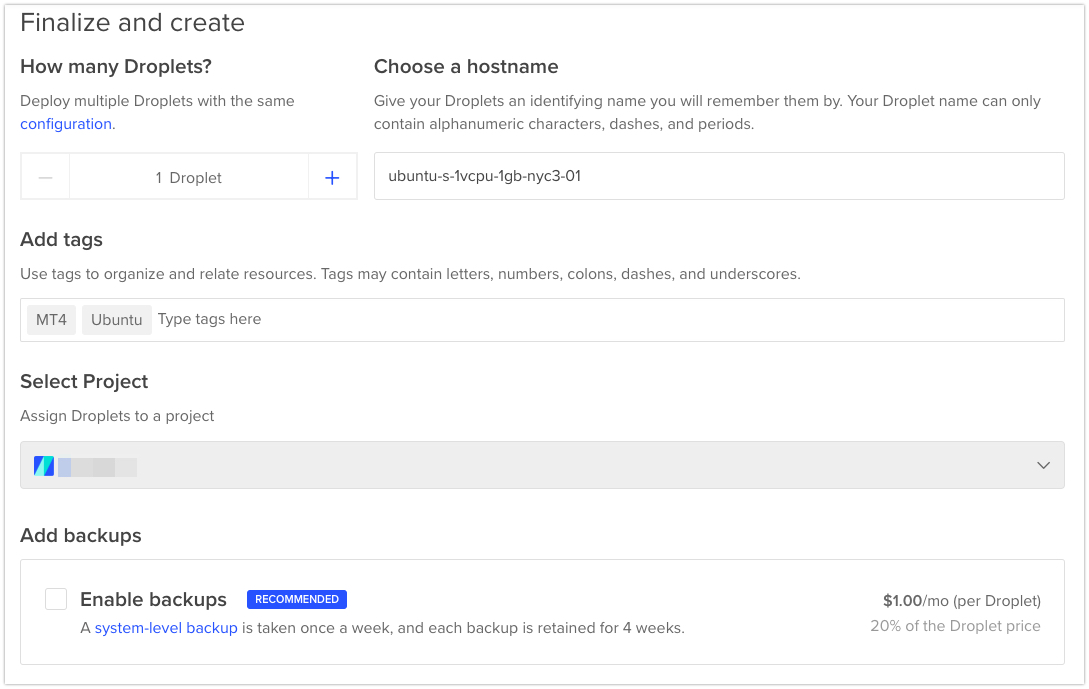
Task: Click the $1.00/mo (per Droplet) price
Action: (962, 601)
